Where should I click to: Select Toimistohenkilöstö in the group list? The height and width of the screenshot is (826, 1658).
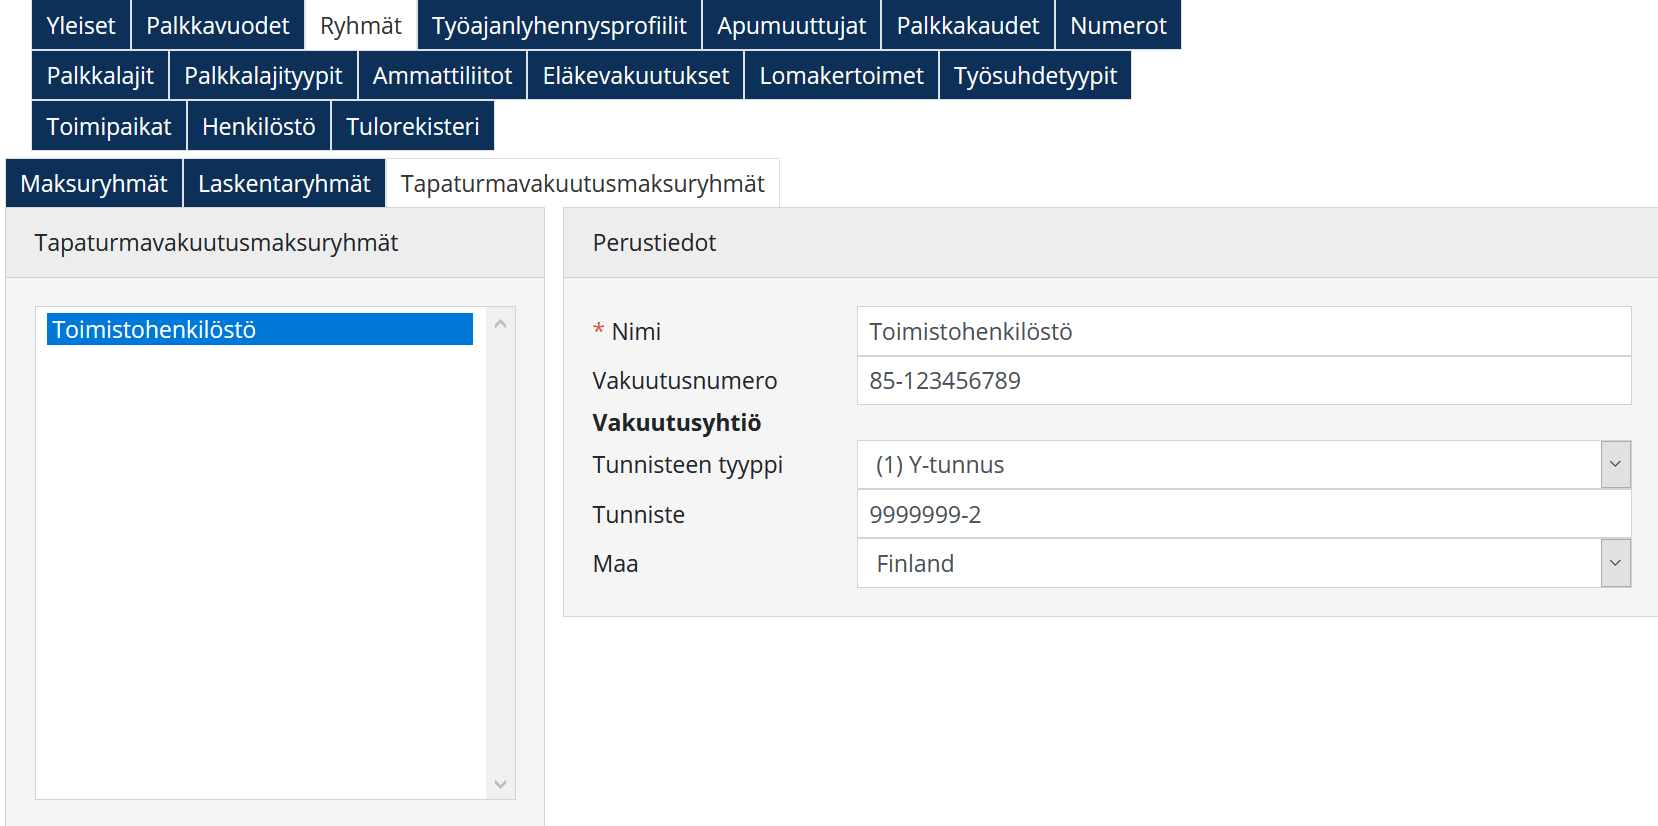pyautogui.click(x=259, y=330)
